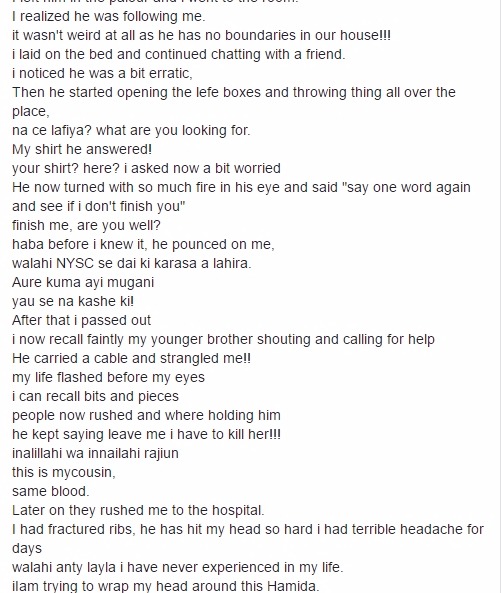Click 'my life flashed before my eyes'
Viewport: 501px width, 593px height.
(x=108, y=377)
